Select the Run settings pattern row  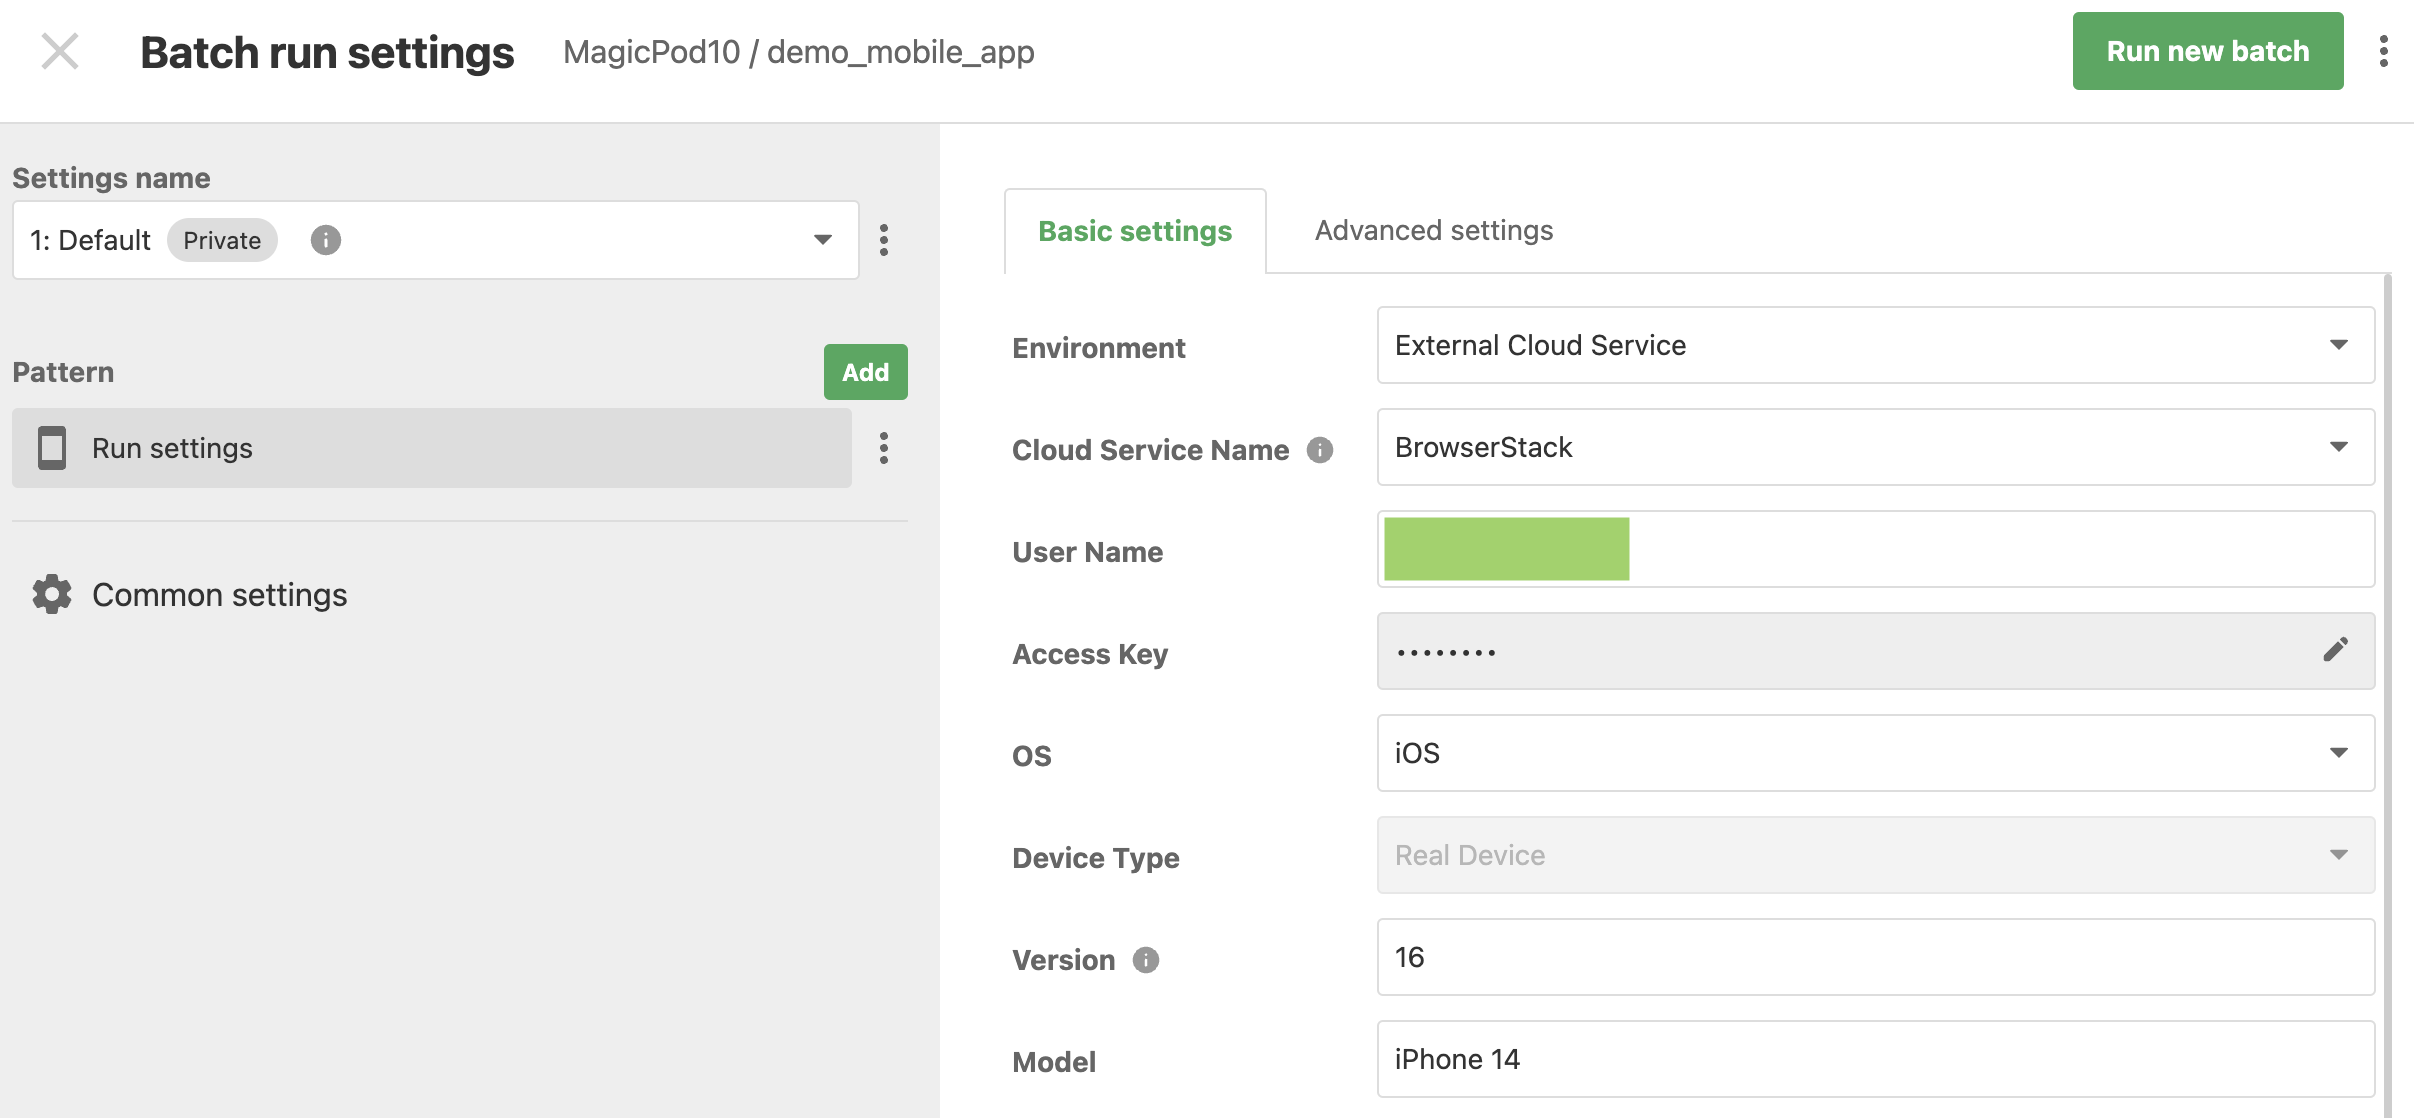click(432, 448)
